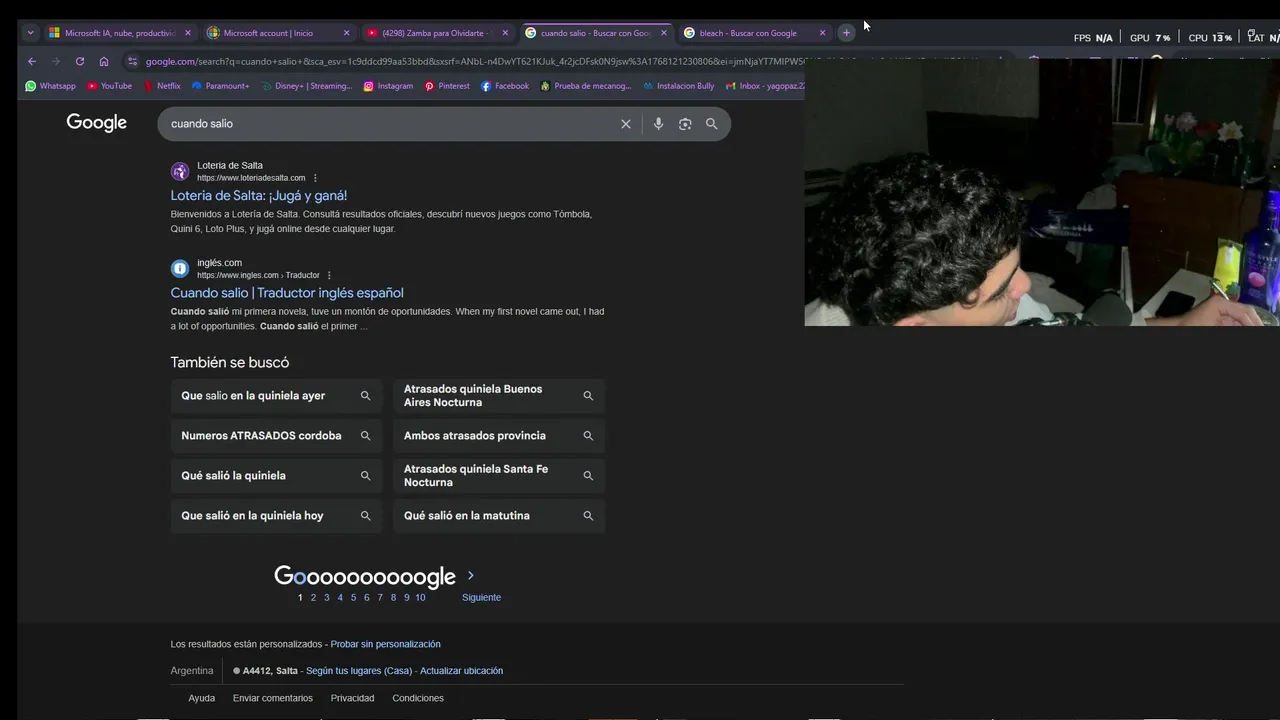The image size is (1280, 720).
Task: Go back to previous page
Action: tap(31, 61)
